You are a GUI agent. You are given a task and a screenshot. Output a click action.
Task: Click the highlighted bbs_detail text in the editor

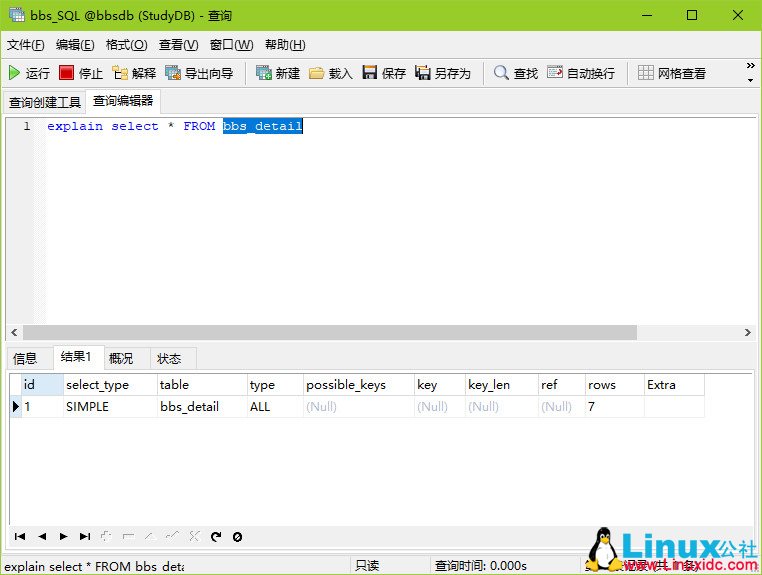click(262, 126)
